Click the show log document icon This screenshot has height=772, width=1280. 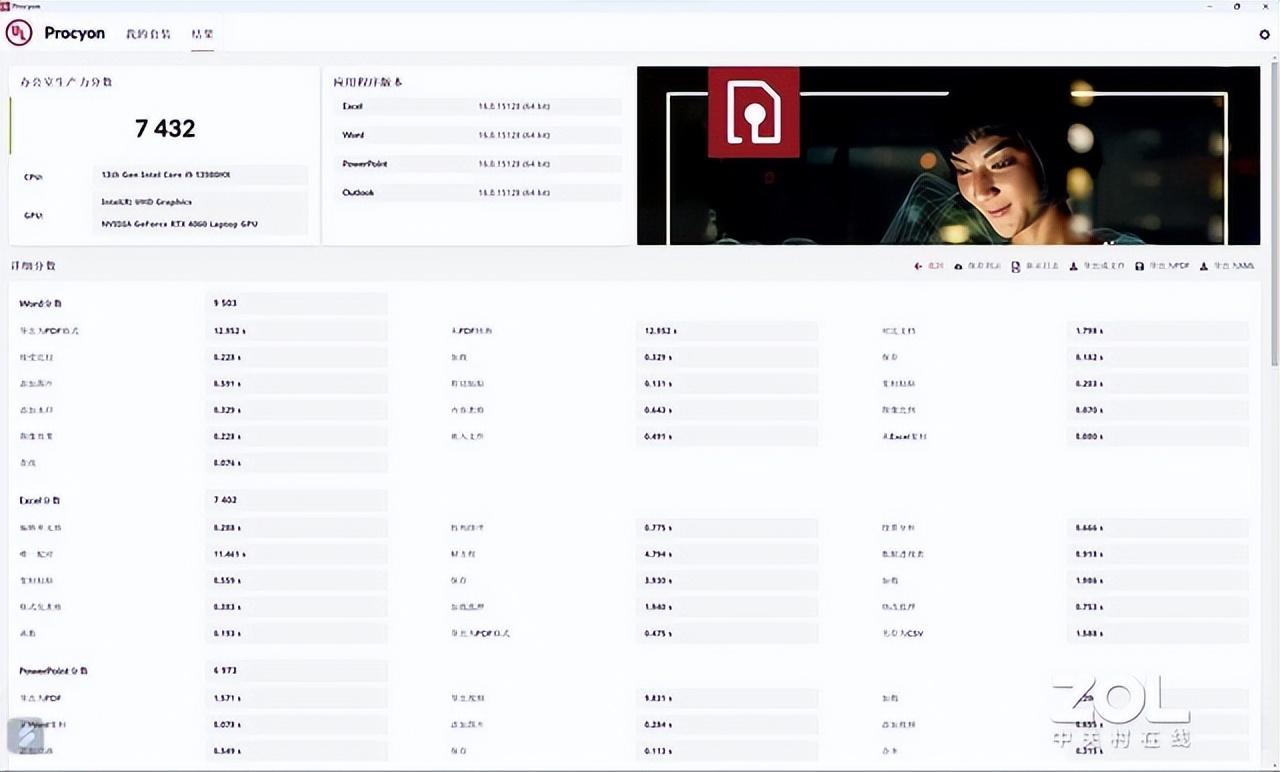(x=1016, y=267)
